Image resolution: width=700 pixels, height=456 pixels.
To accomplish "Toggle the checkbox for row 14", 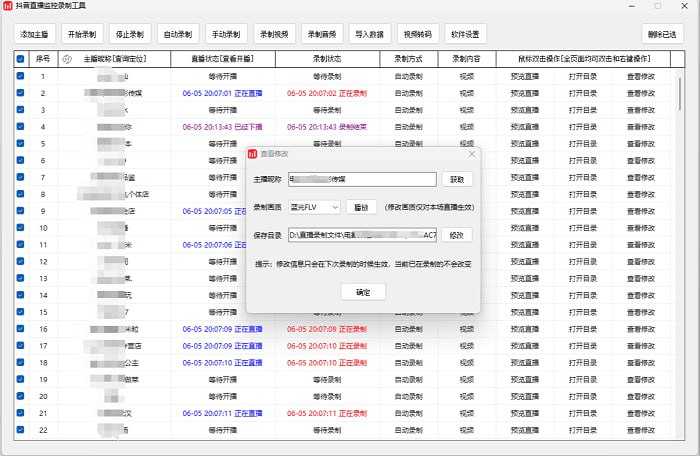I will (20, 295).
